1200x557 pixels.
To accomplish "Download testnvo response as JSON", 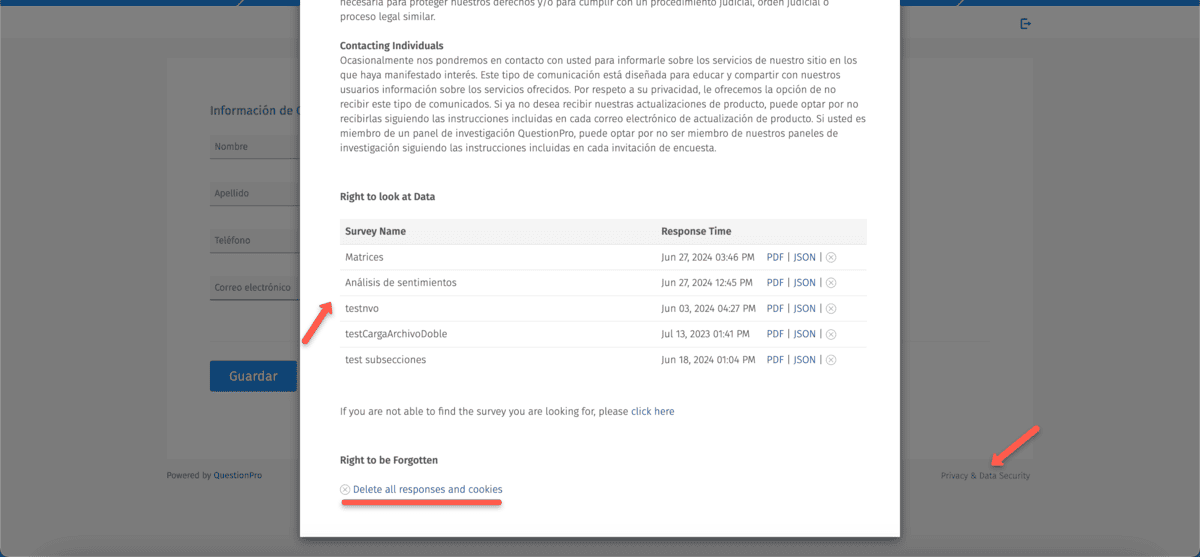I will (x=805, y=309).
